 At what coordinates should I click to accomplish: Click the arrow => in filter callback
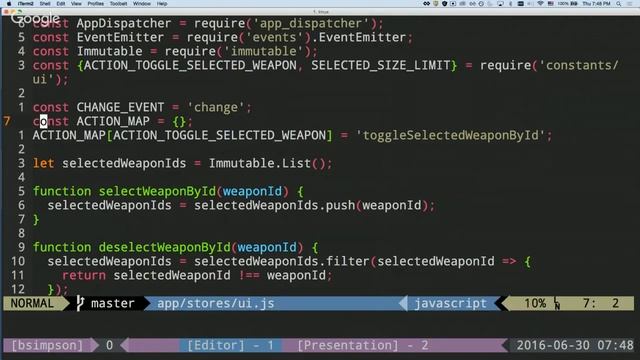point(509,261)
